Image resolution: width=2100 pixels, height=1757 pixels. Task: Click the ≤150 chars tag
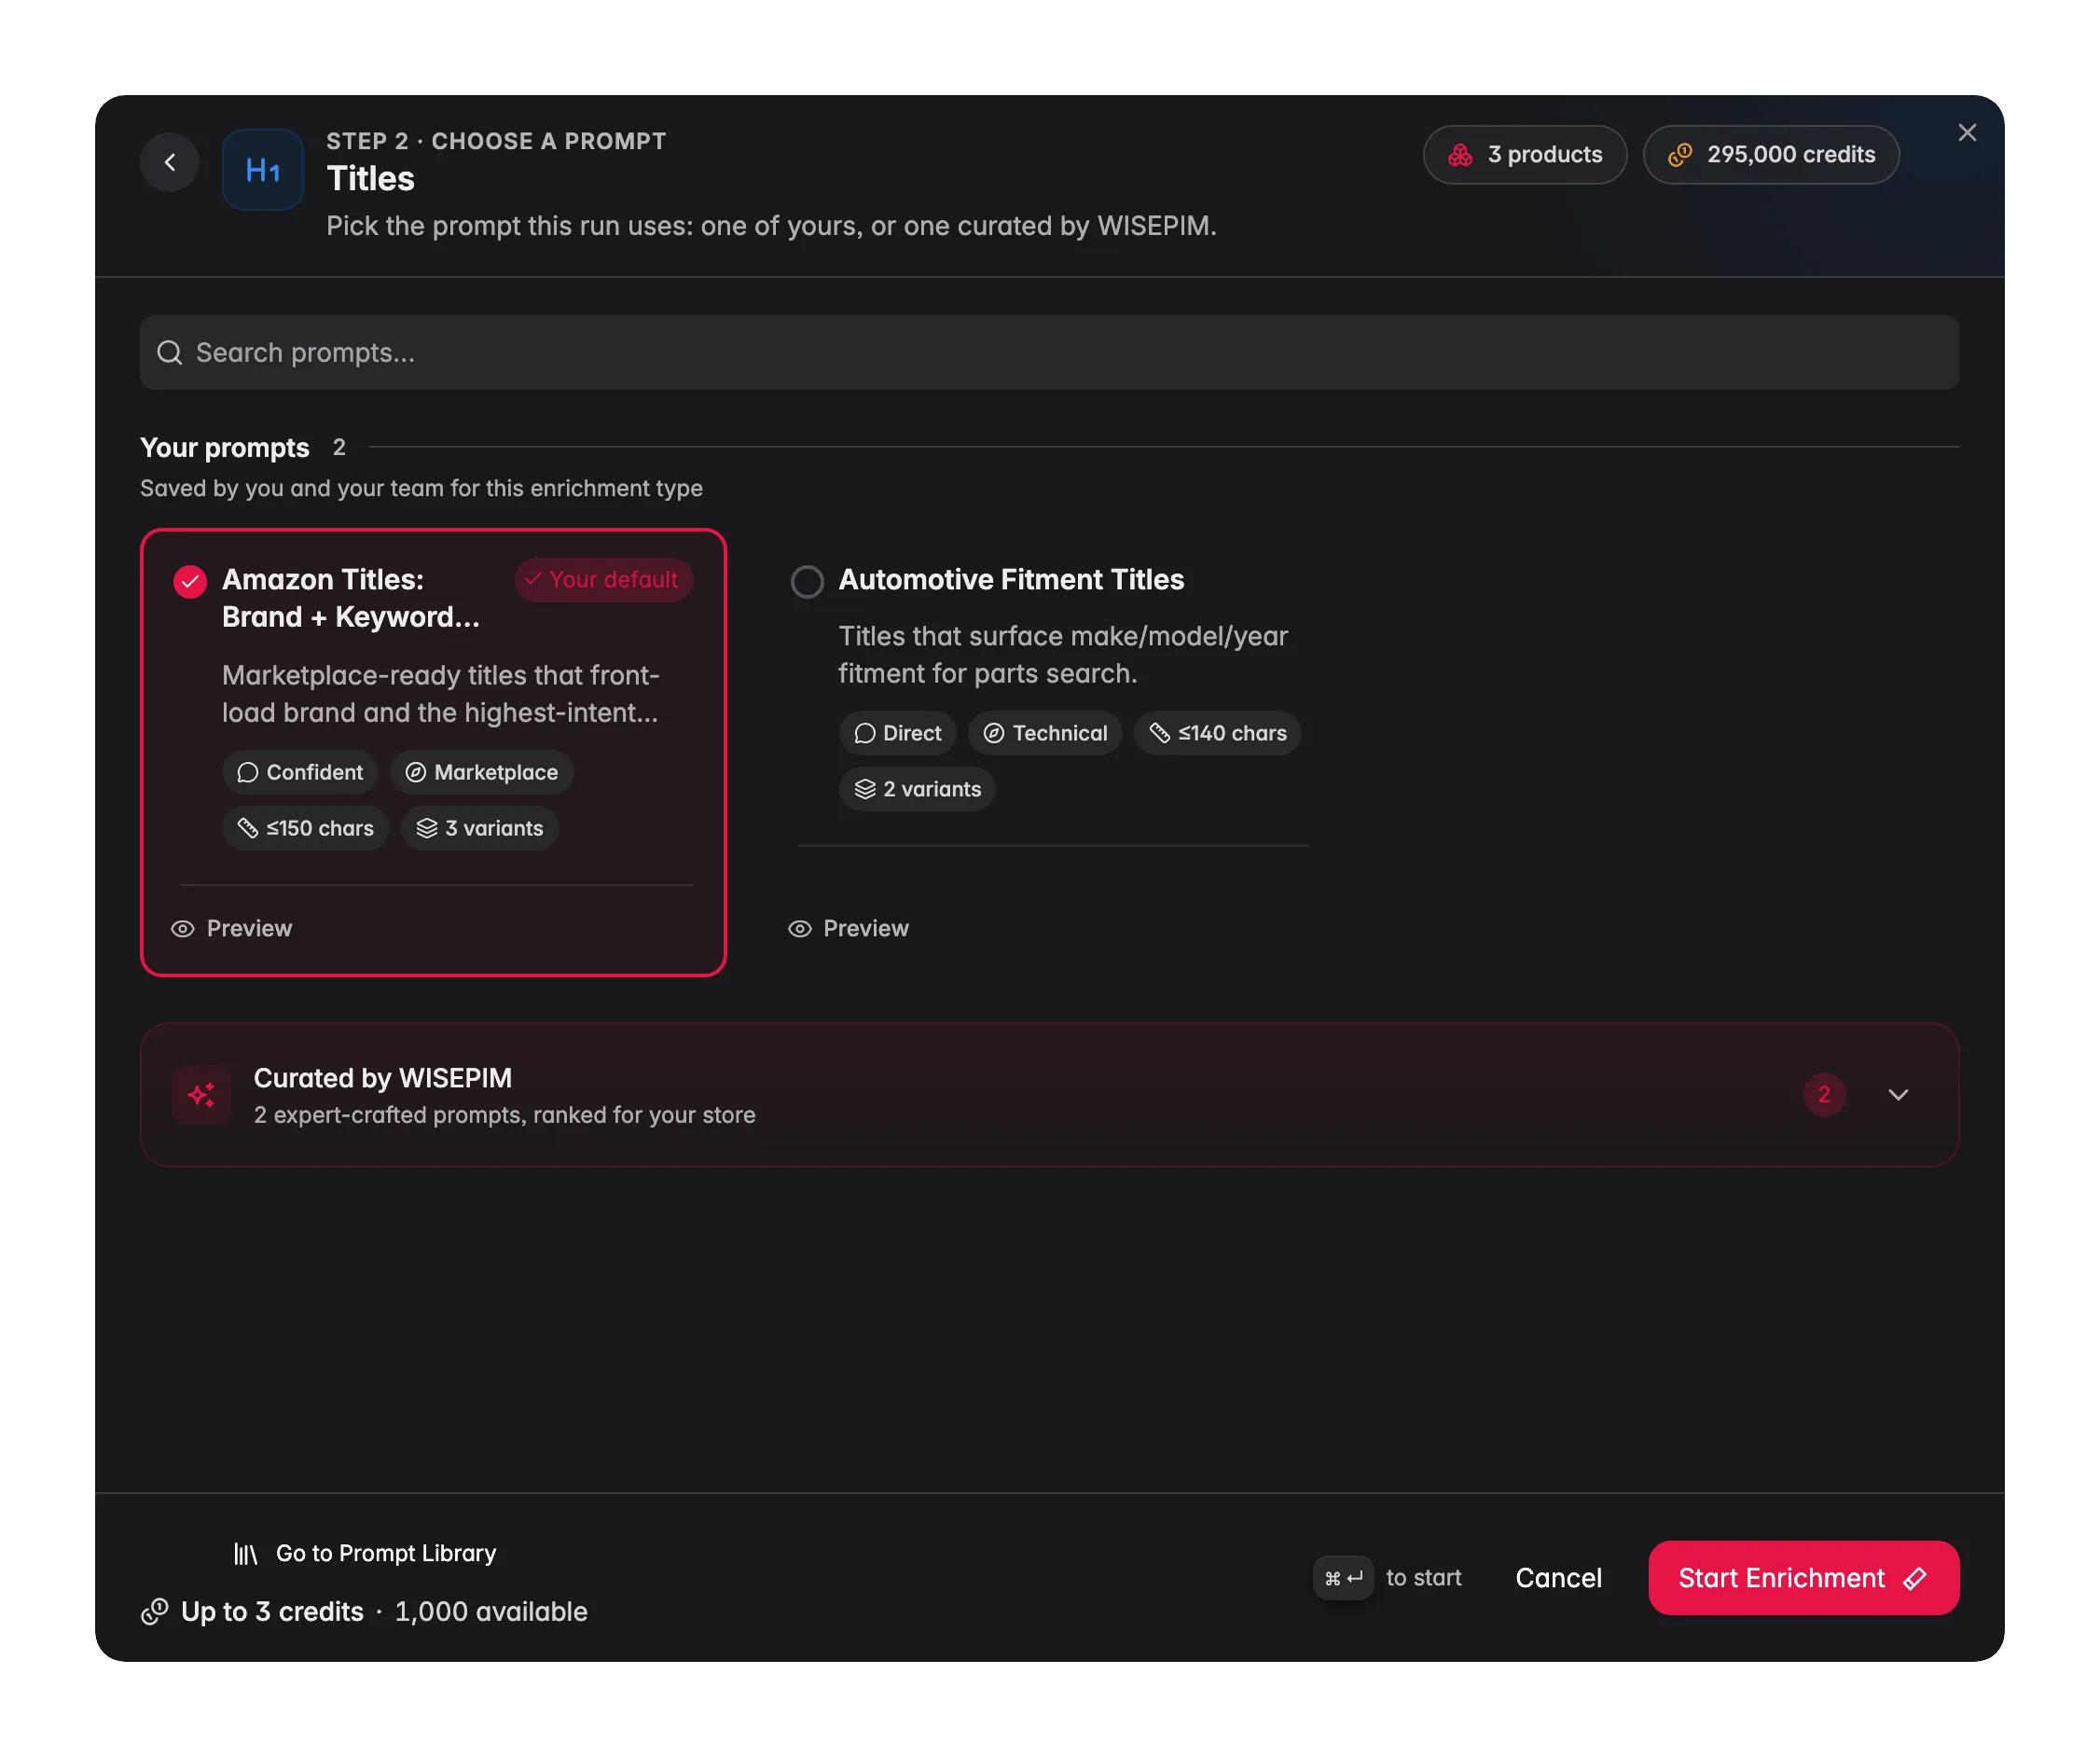[x=305, y=829]
